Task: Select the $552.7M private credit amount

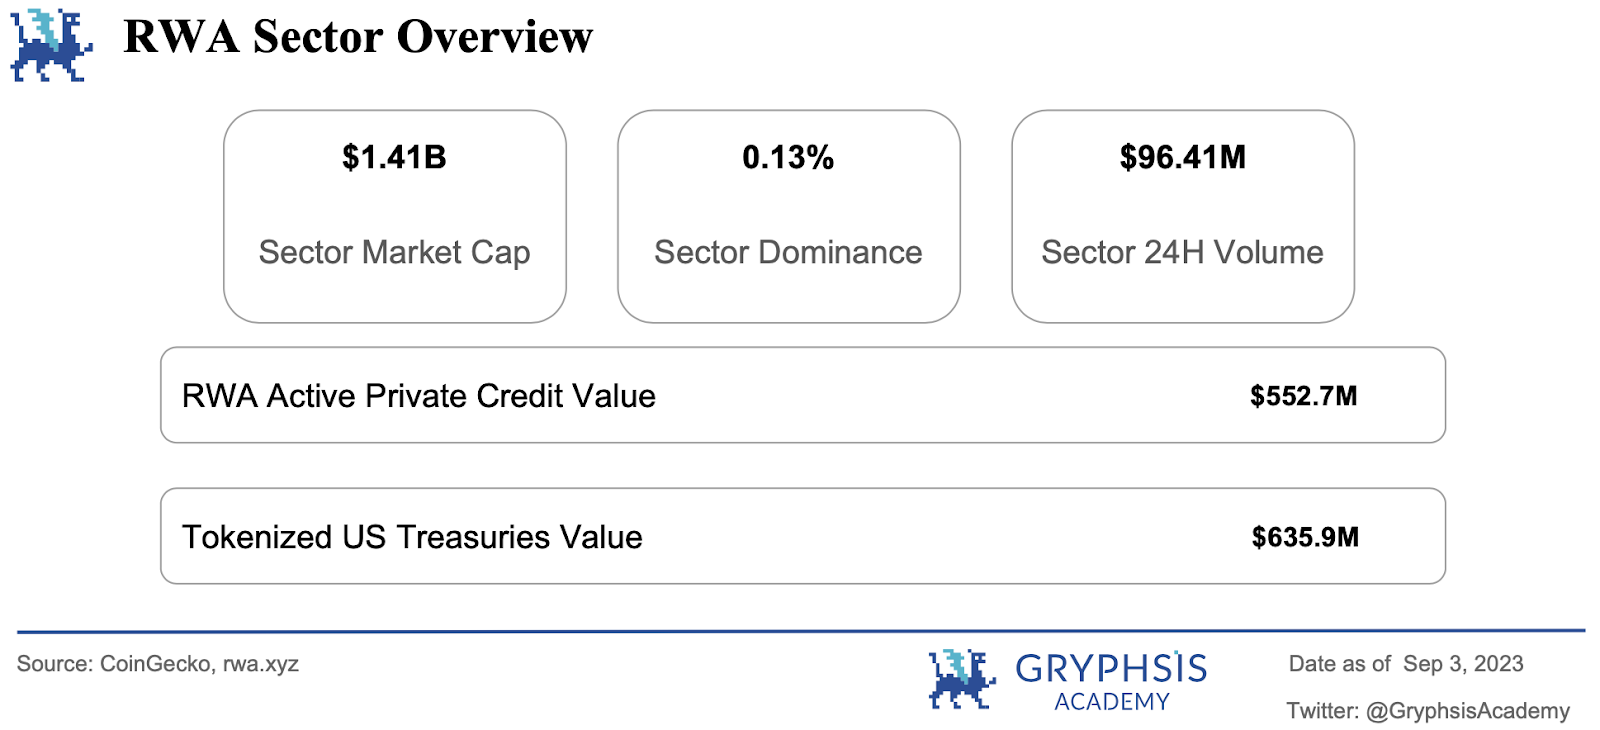Action: pyautogui.click(x=1303, y=396)
